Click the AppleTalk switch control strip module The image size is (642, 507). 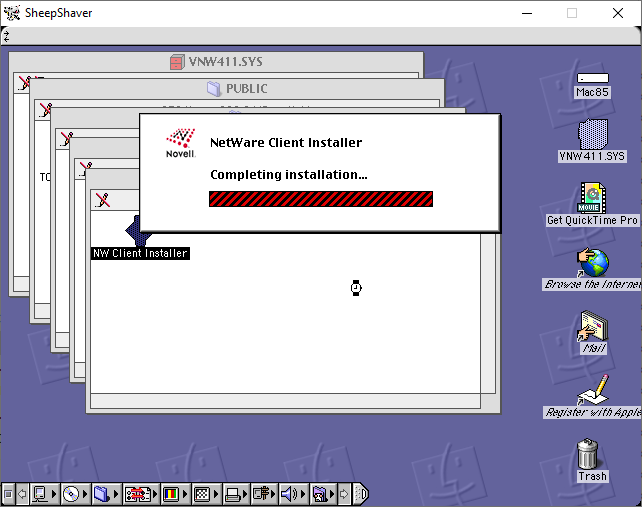coord(43,494)
